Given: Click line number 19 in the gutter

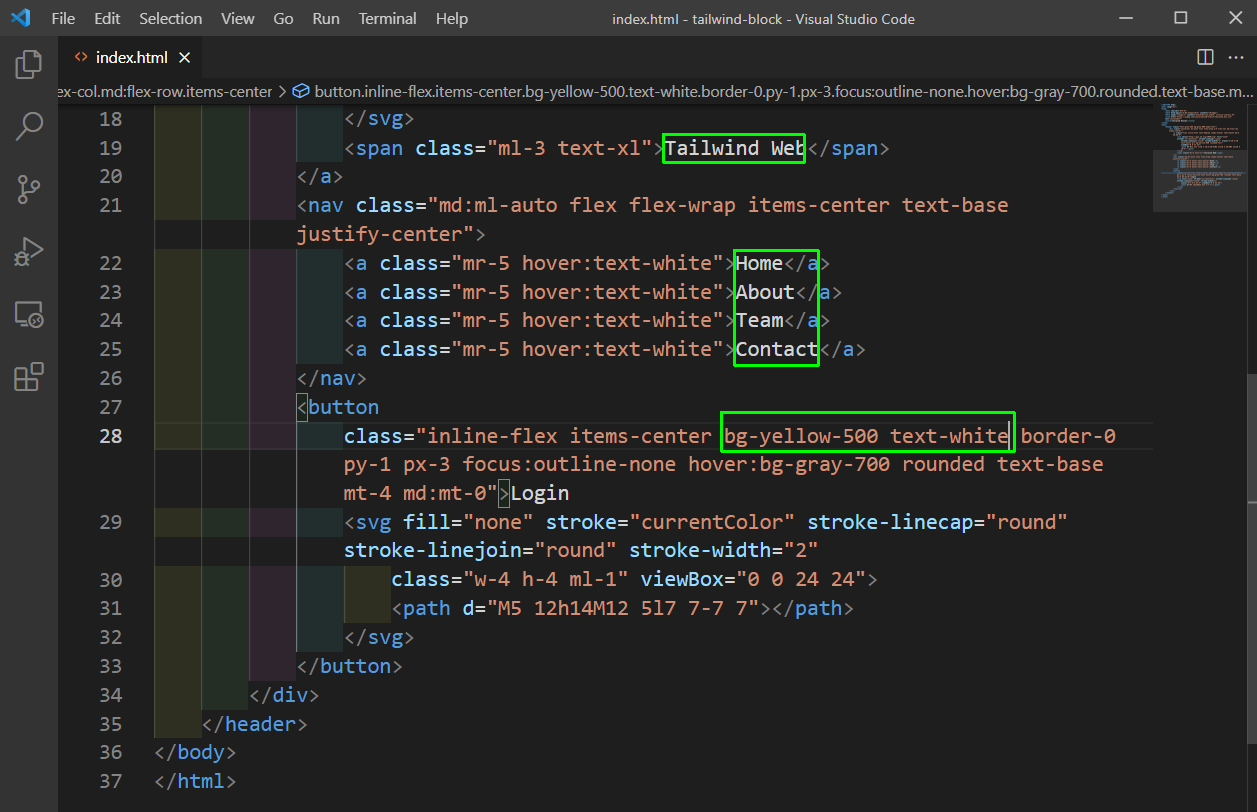Looking at the screenshot, I should [111, 148].
